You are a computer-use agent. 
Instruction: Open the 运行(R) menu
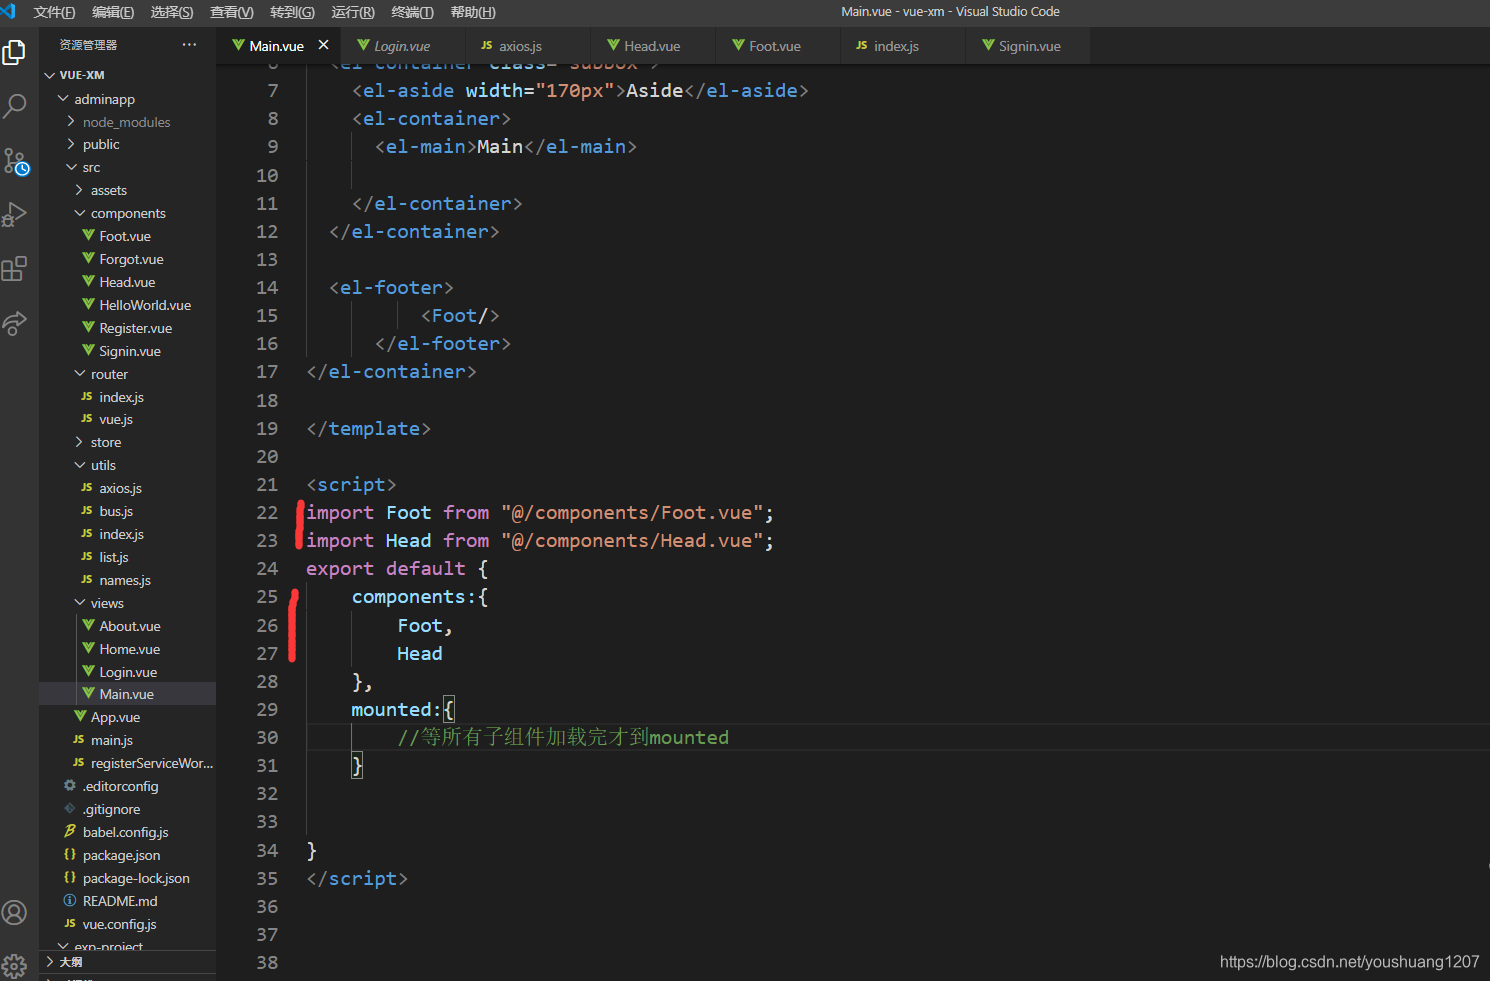click(x=353, y=12)
